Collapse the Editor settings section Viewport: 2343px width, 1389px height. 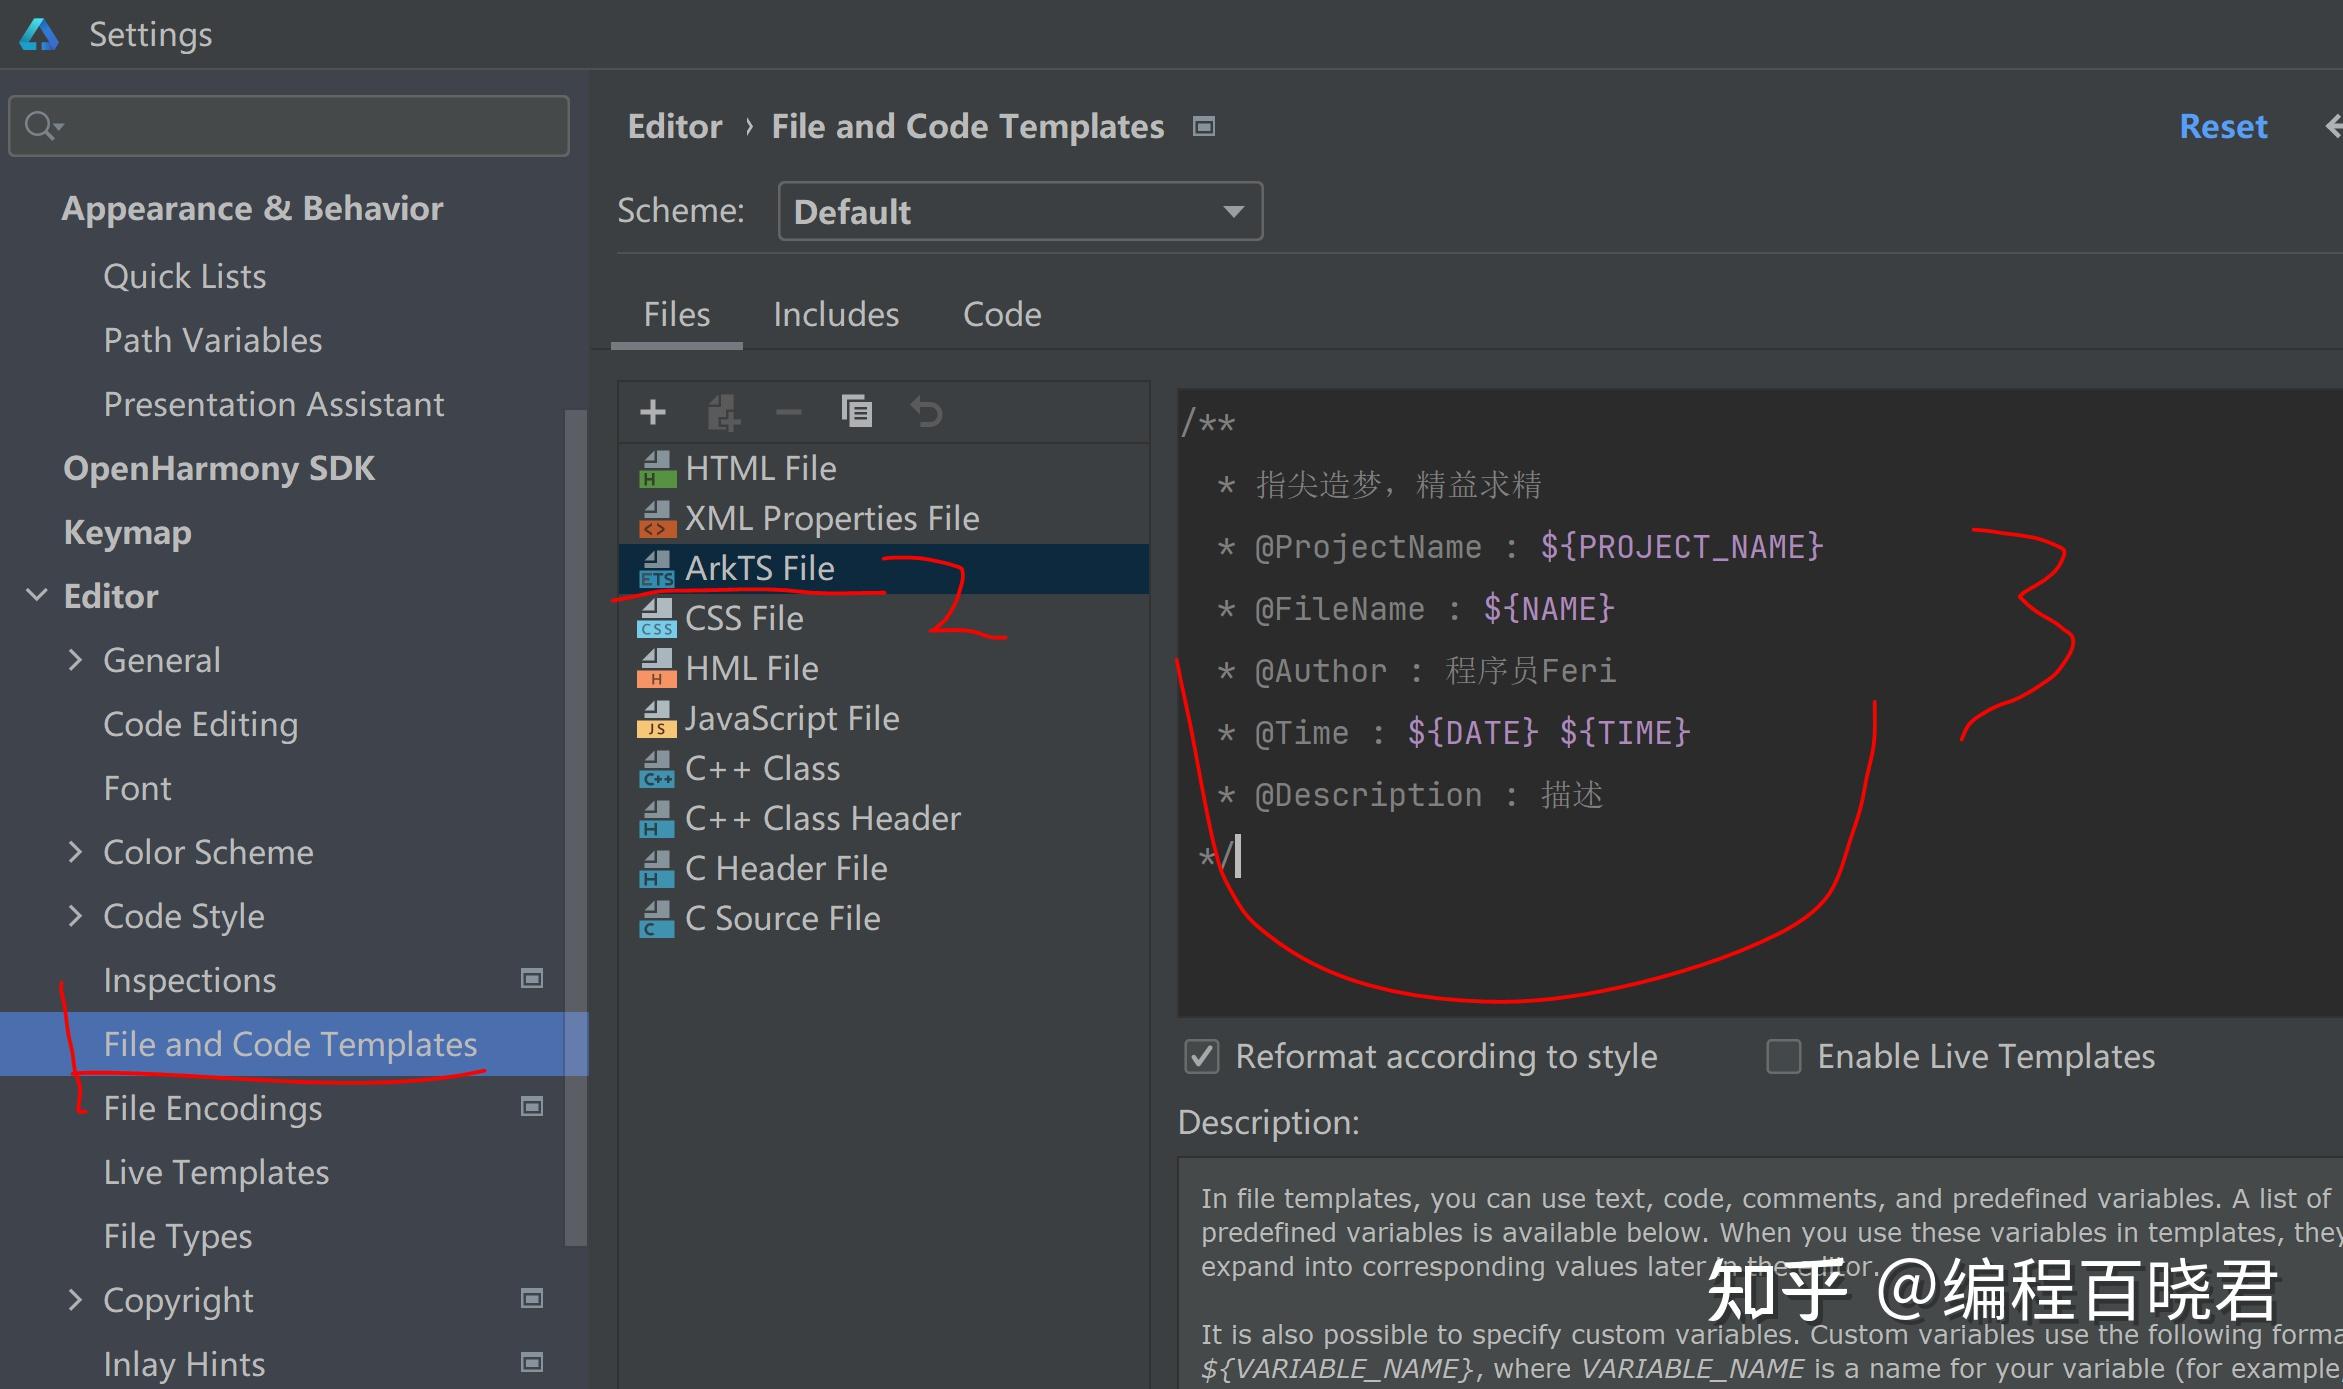36,596
